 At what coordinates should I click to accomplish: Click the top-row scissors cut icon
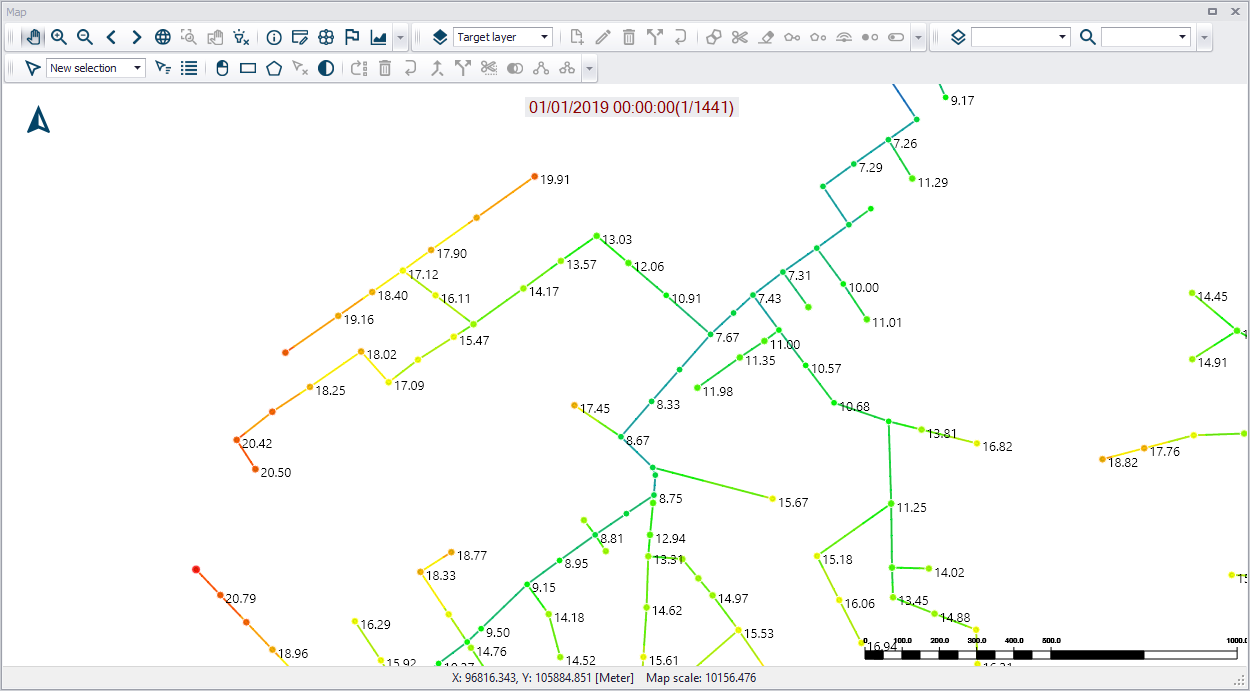740,37
